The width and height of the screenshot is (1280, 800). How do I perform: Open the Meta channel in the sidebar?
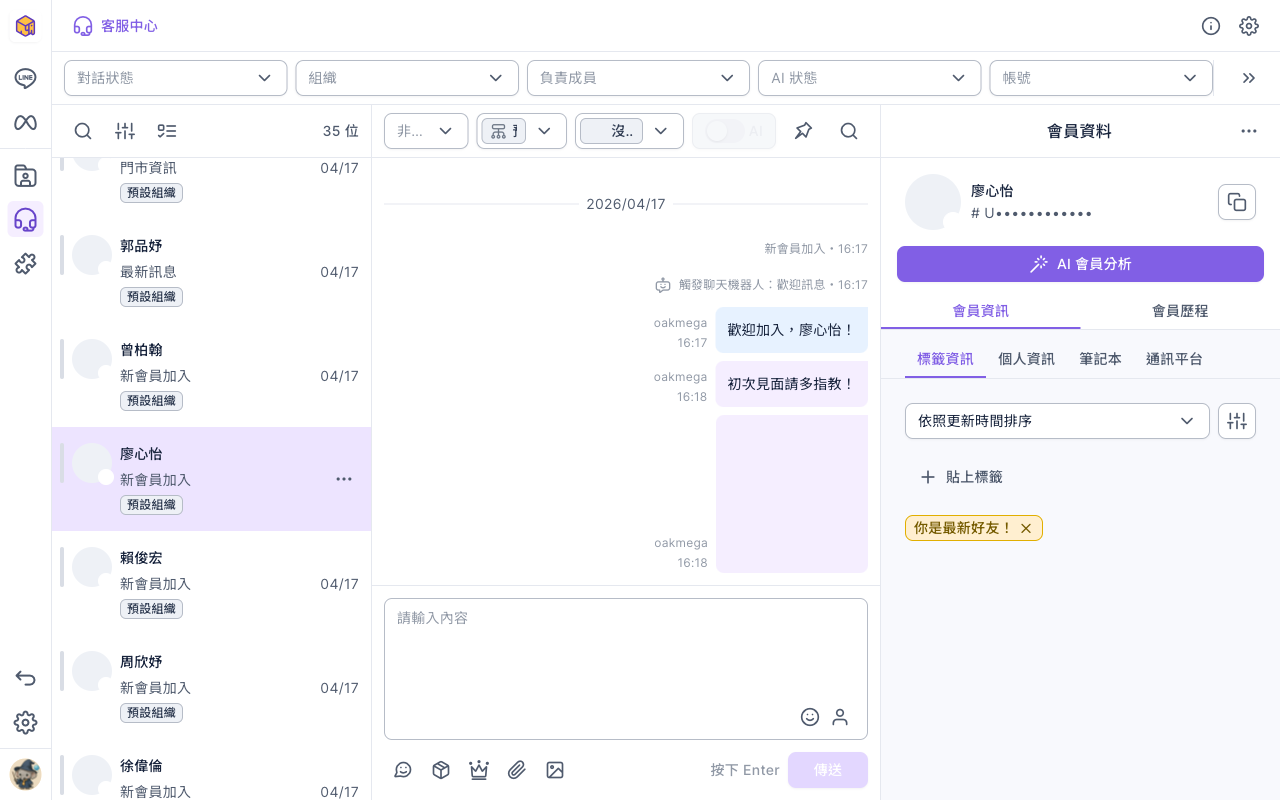(25, 123)
